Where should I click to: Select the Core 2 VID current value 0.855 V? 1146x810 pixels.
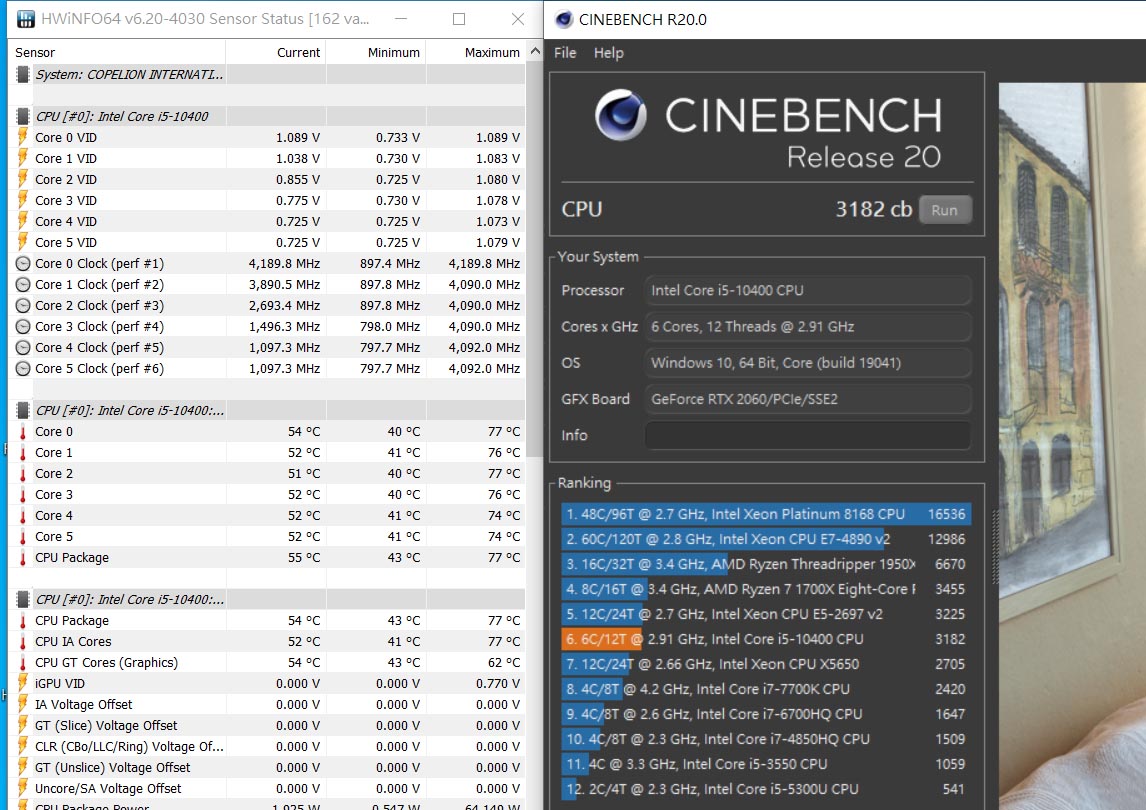click(x=297, y=179)
